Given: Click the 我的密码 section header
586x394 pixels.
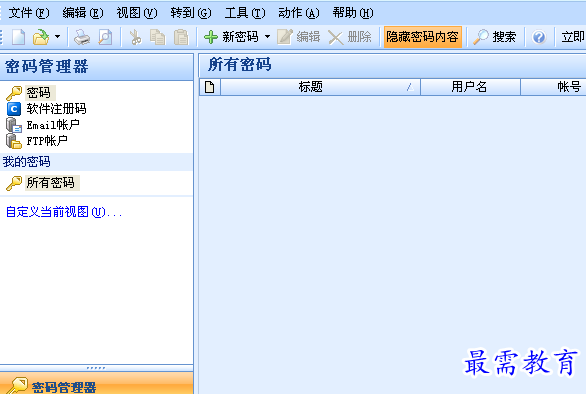Looking at the screenshot, I should (96, 162).
